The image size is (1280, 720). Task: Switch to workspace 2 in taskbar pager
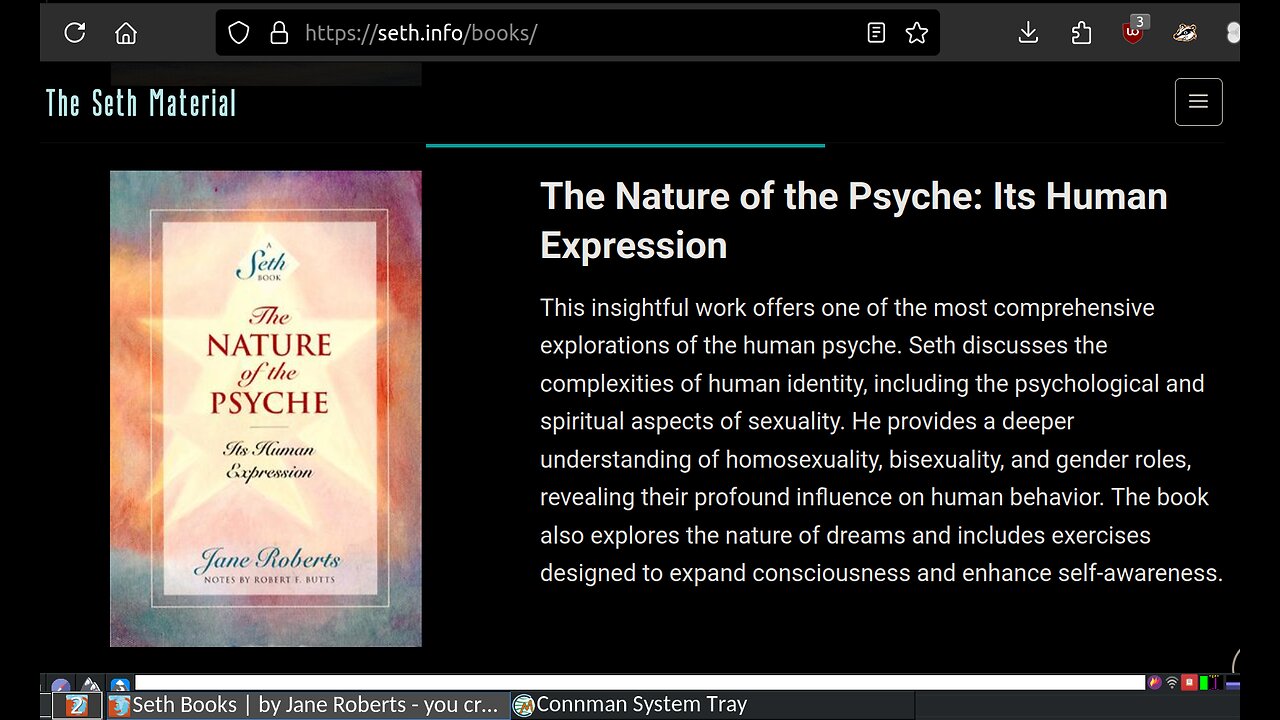(76, 706)
